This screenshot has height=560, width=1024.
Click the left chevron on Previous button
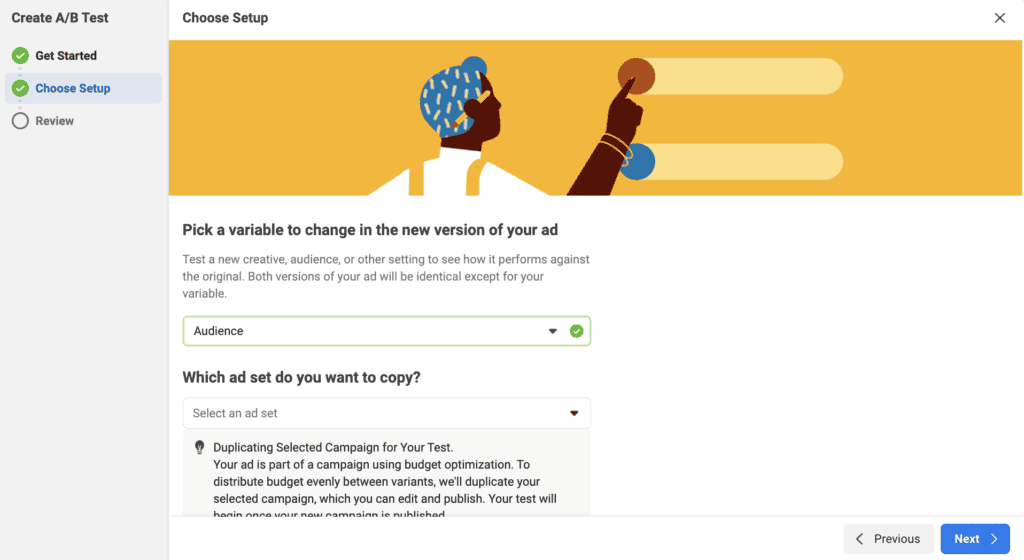point(859,538)
